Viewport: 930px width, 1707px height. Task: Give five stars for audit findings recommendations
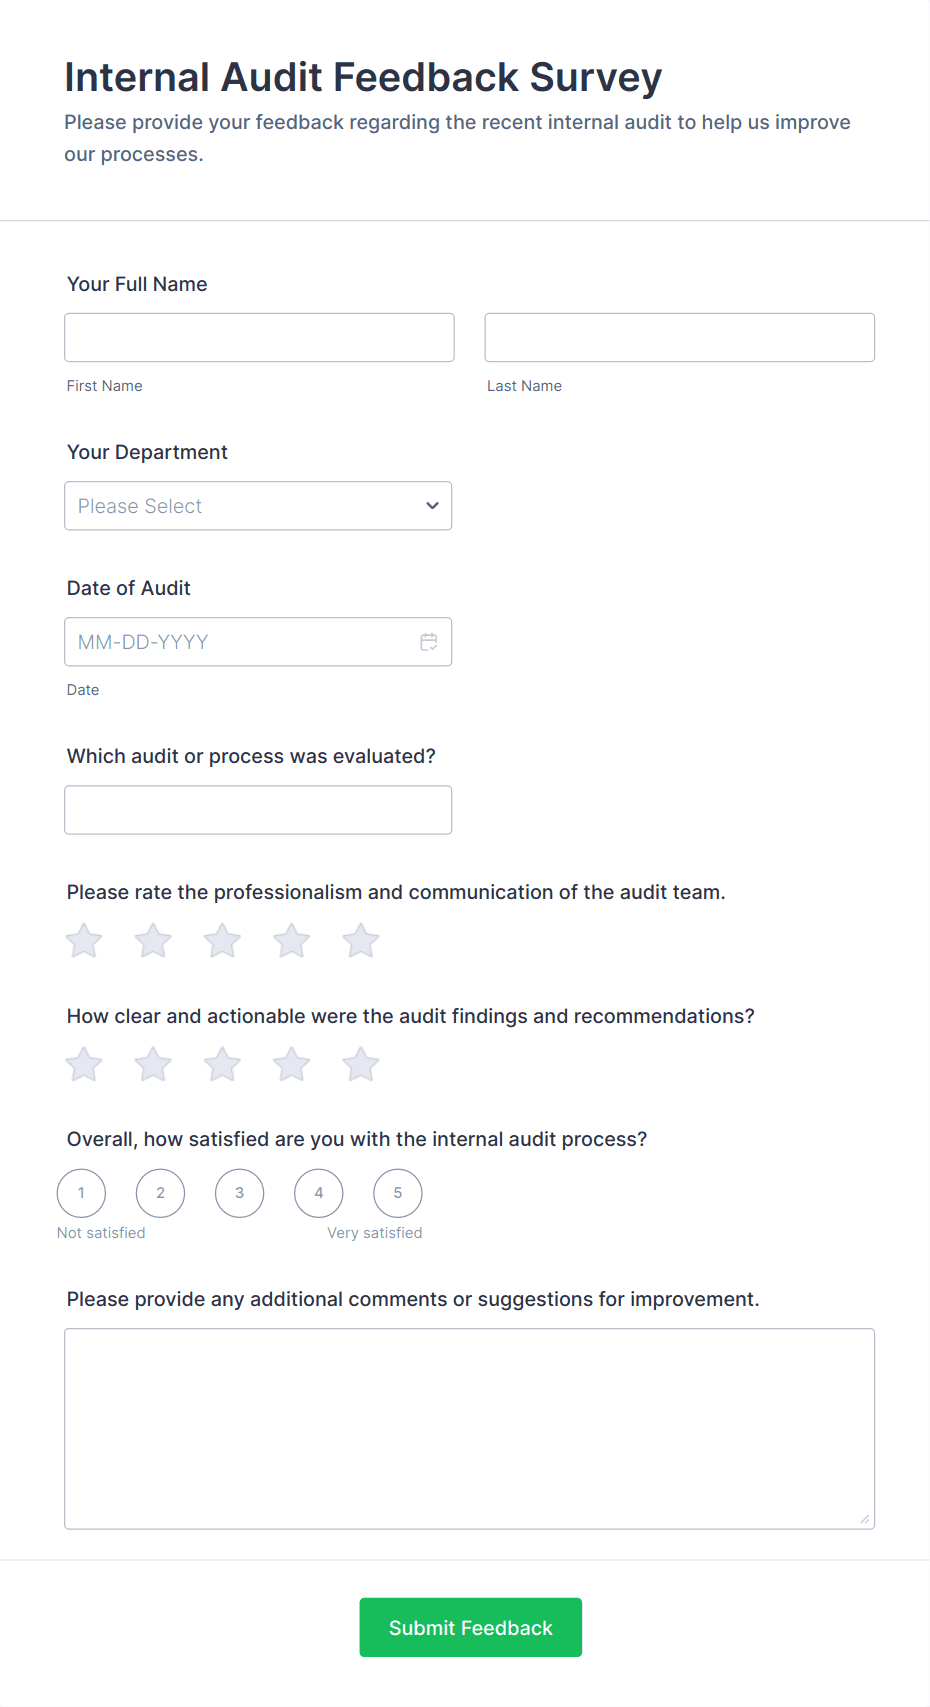coord(360,1064)
